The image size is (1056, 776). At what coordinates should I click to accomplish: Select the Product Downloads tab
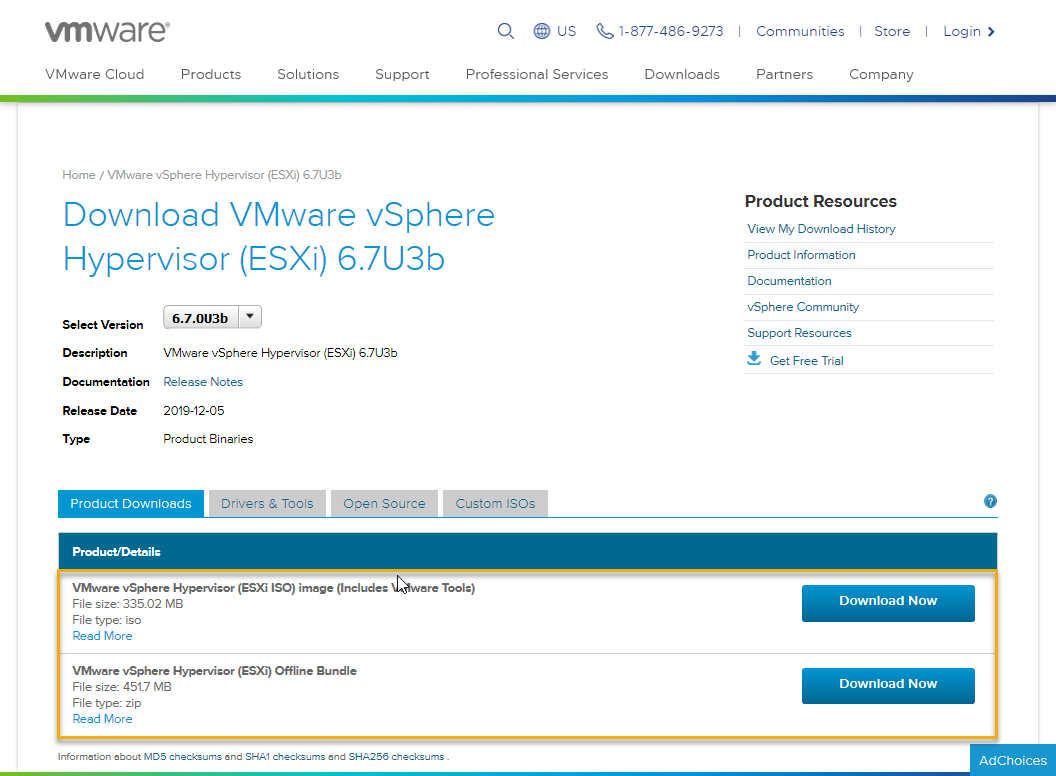coord(131,504)
